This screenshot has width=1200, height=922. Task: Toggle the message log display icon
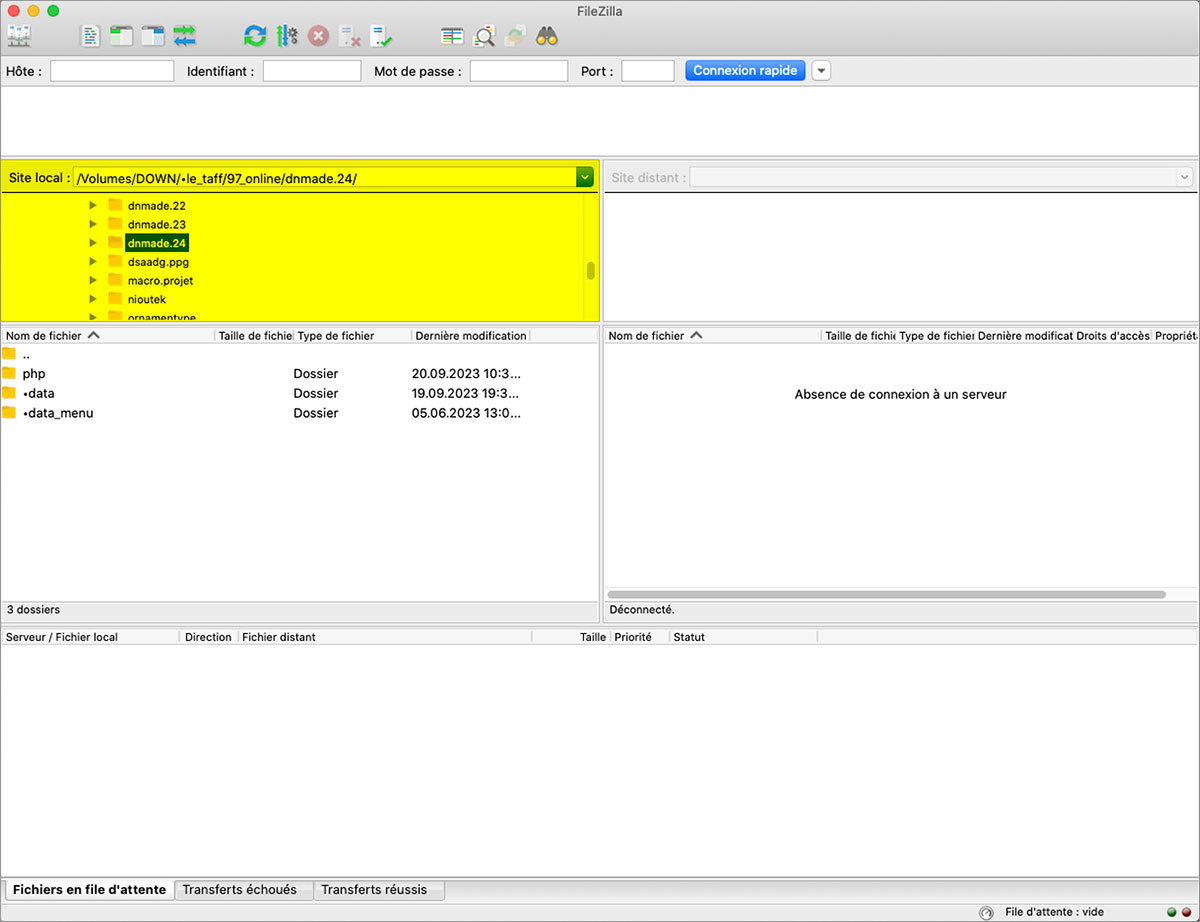[91, 37]
